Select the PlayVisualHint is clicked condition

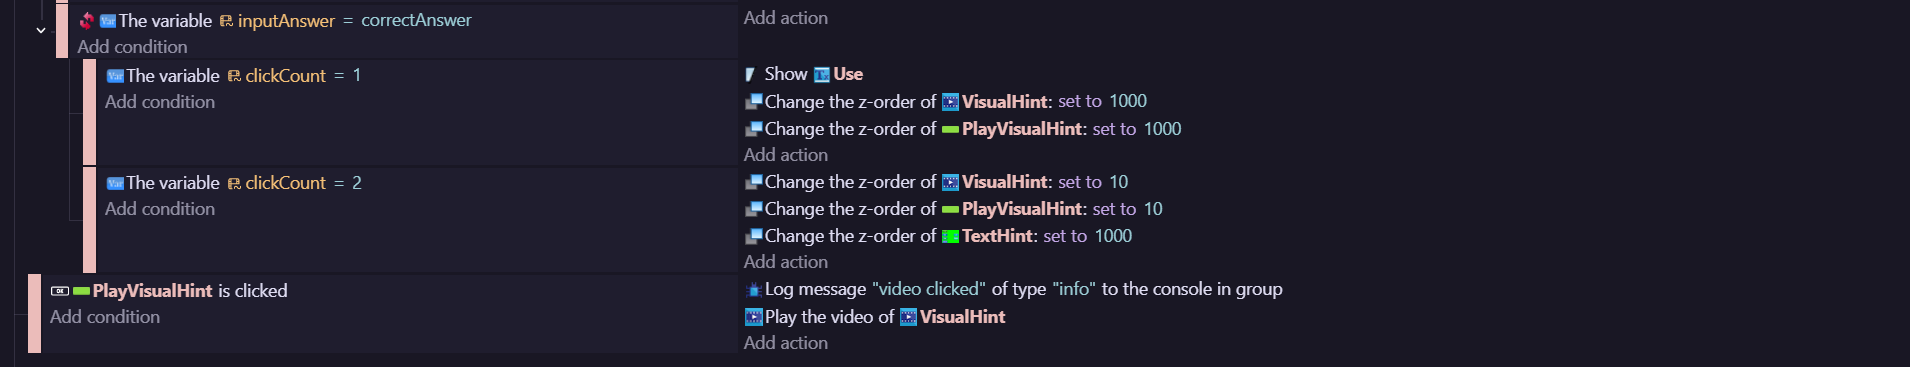(169, 291)
